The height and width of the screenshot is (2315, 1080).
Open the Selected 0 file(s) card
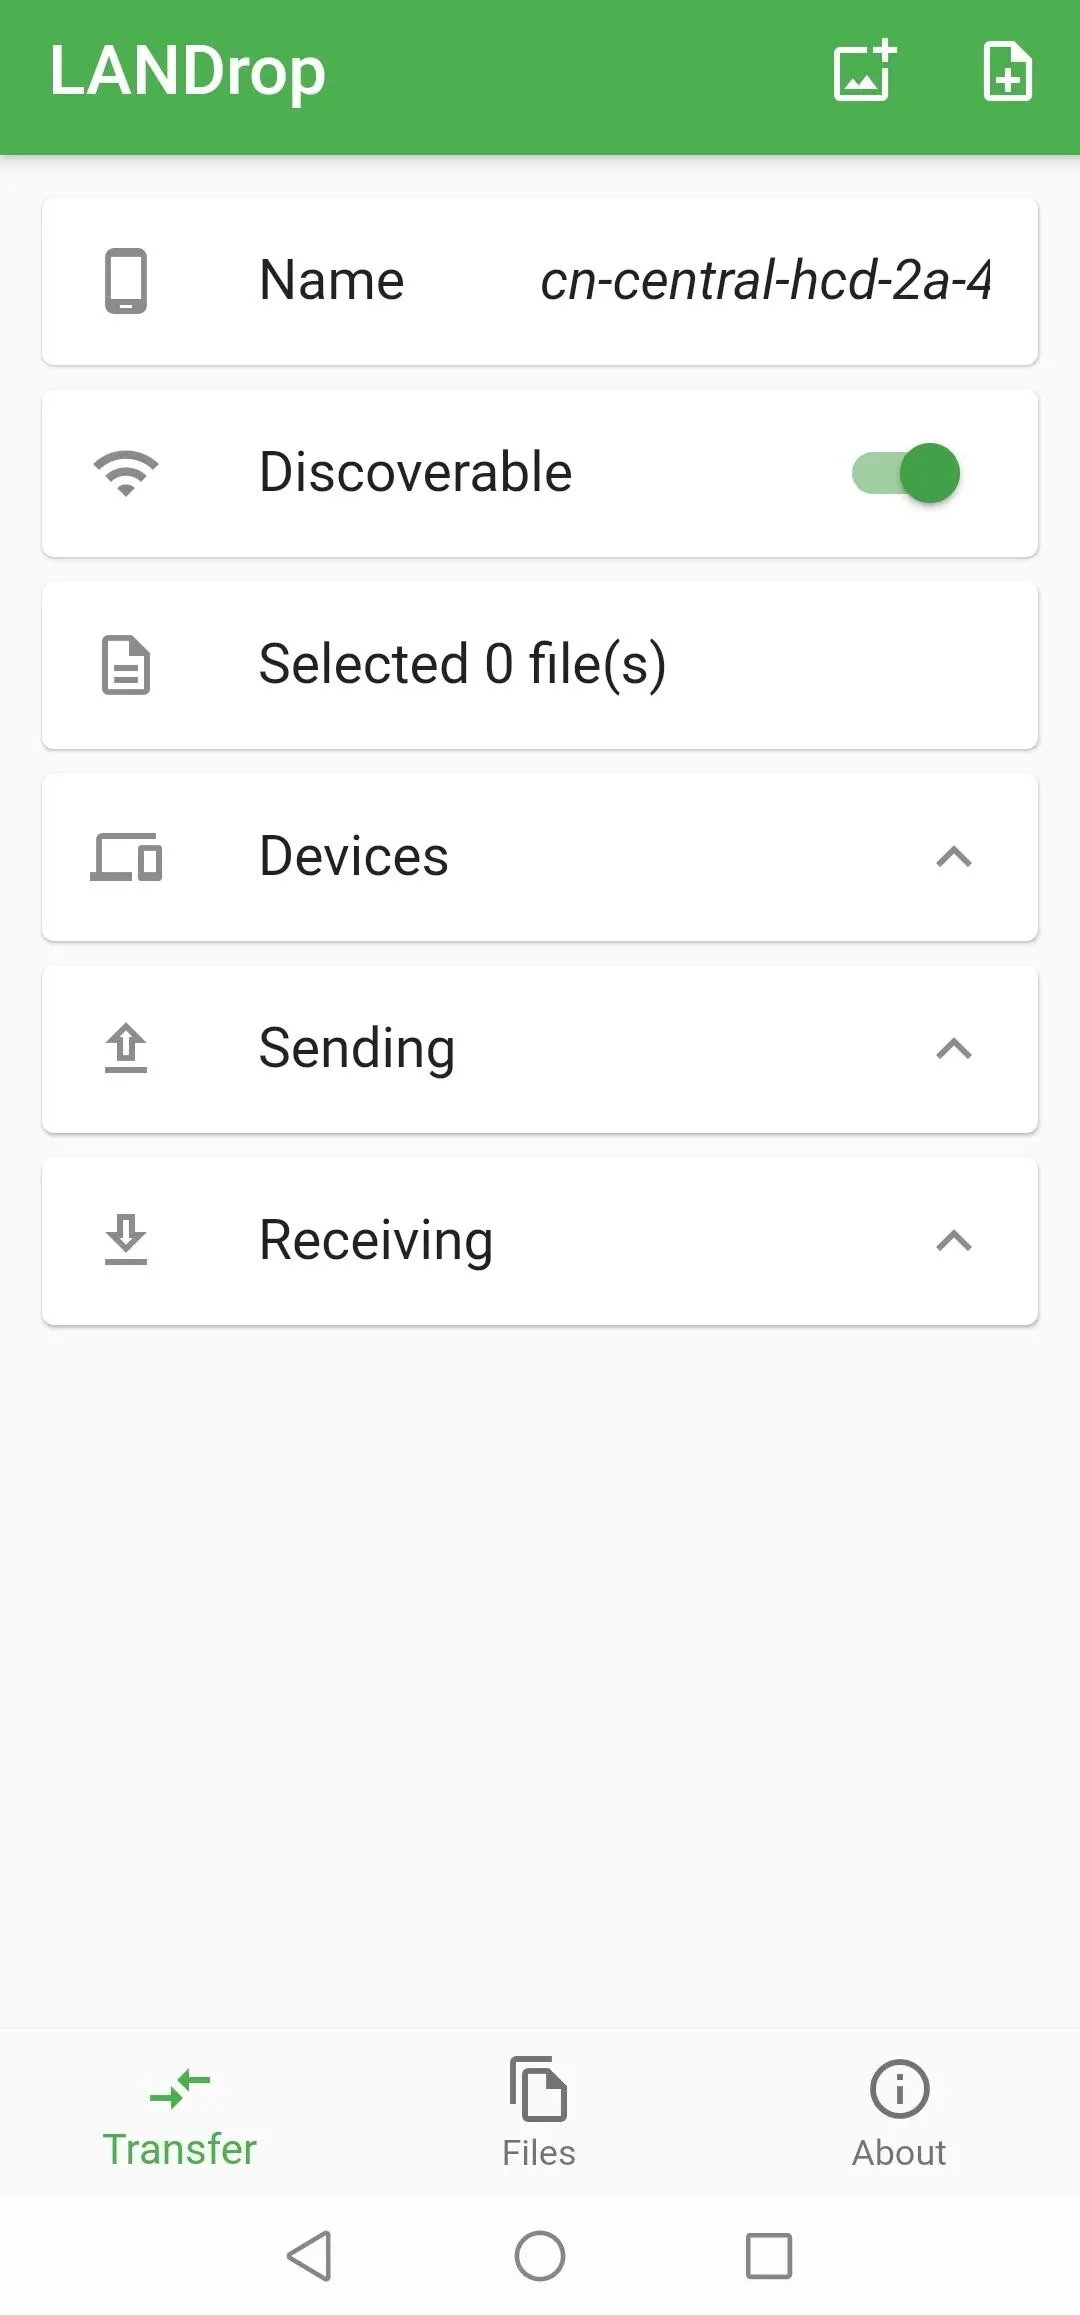[540, 665]
